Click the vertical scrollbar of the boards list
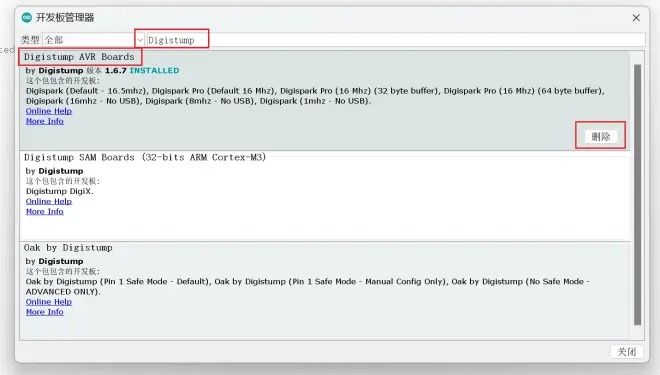The image size is (660, 375). click(x=637, y=195)
